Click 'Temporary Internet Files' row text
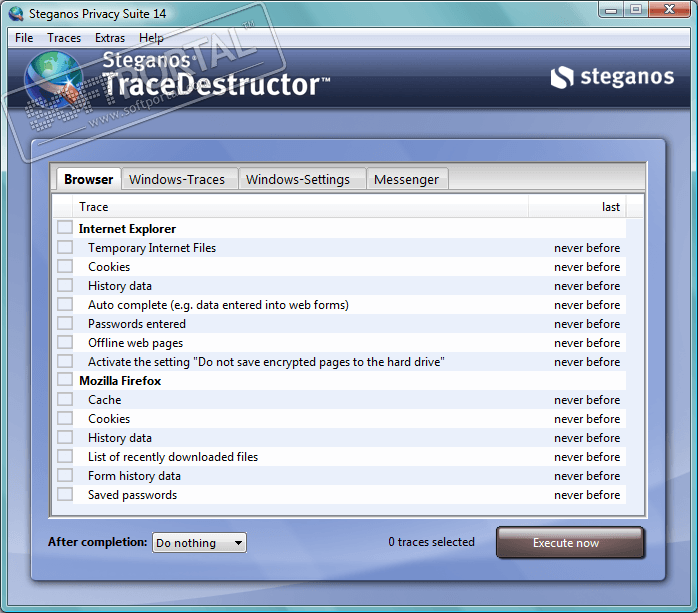This screenshot has width=698, height=613. 152,248
